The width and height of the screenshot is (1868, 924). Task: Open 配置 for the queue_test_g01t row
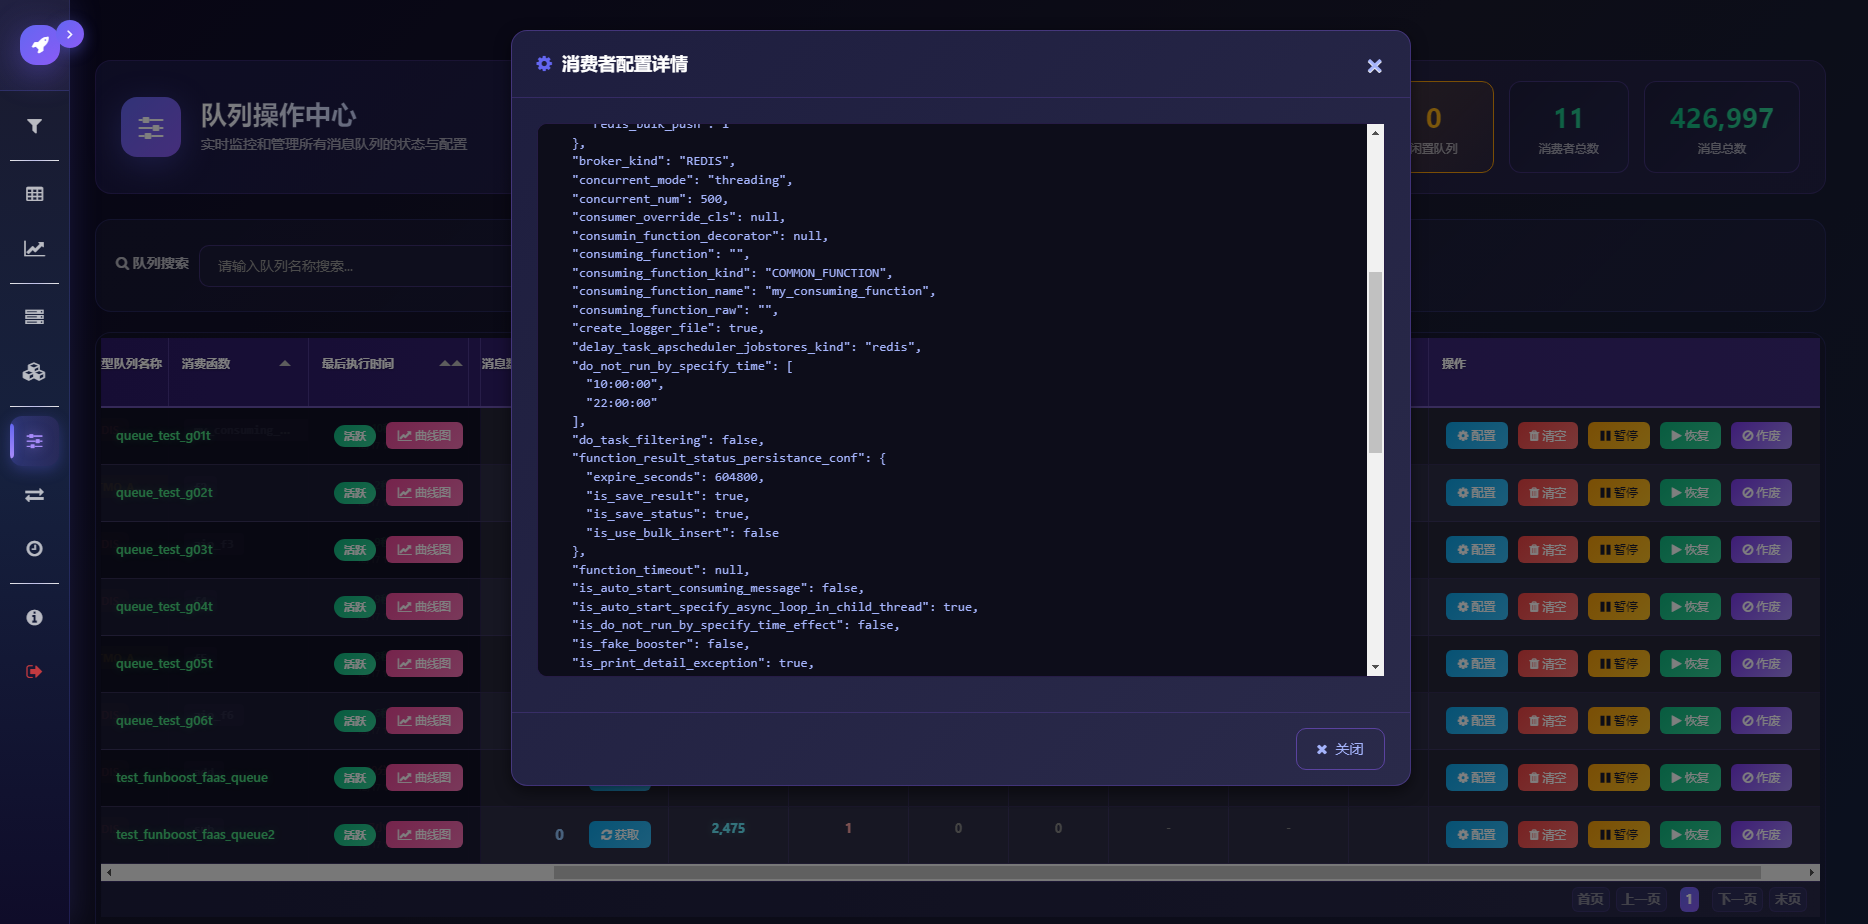pyautogui.click(x=1477, y=436)
